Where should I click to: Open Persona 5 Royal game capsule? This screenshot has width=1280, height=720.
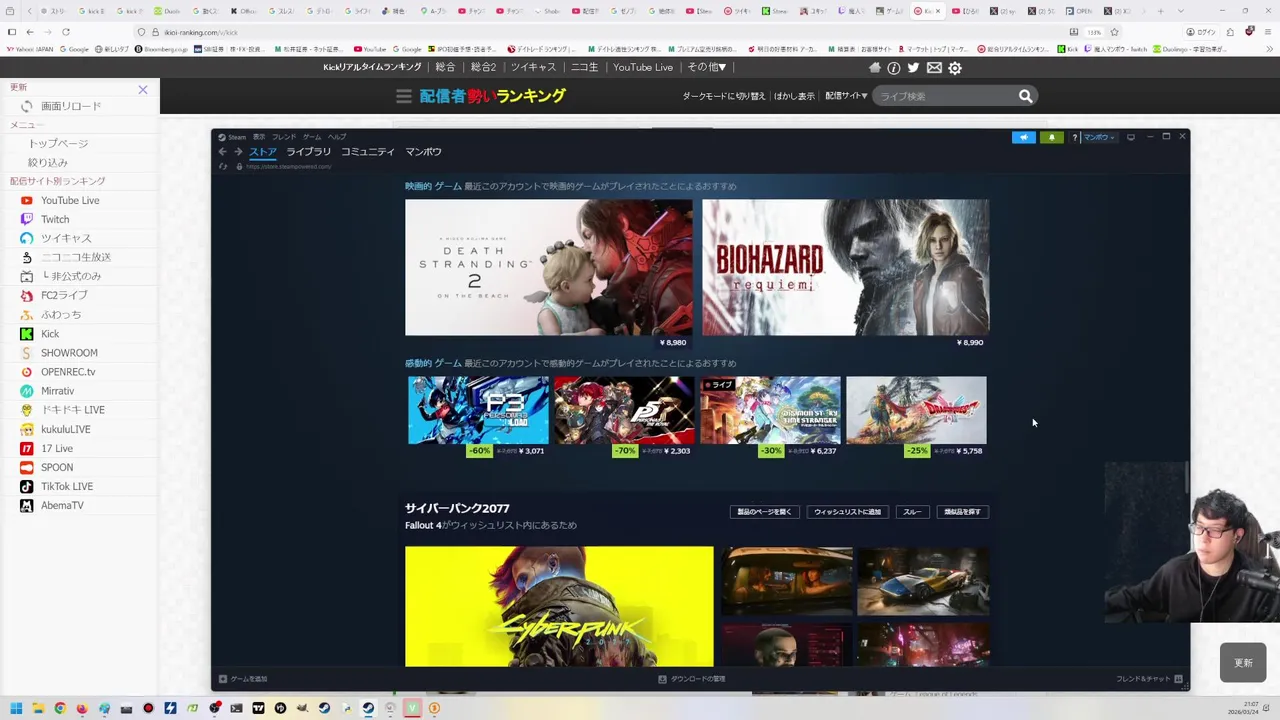[624, 410]
